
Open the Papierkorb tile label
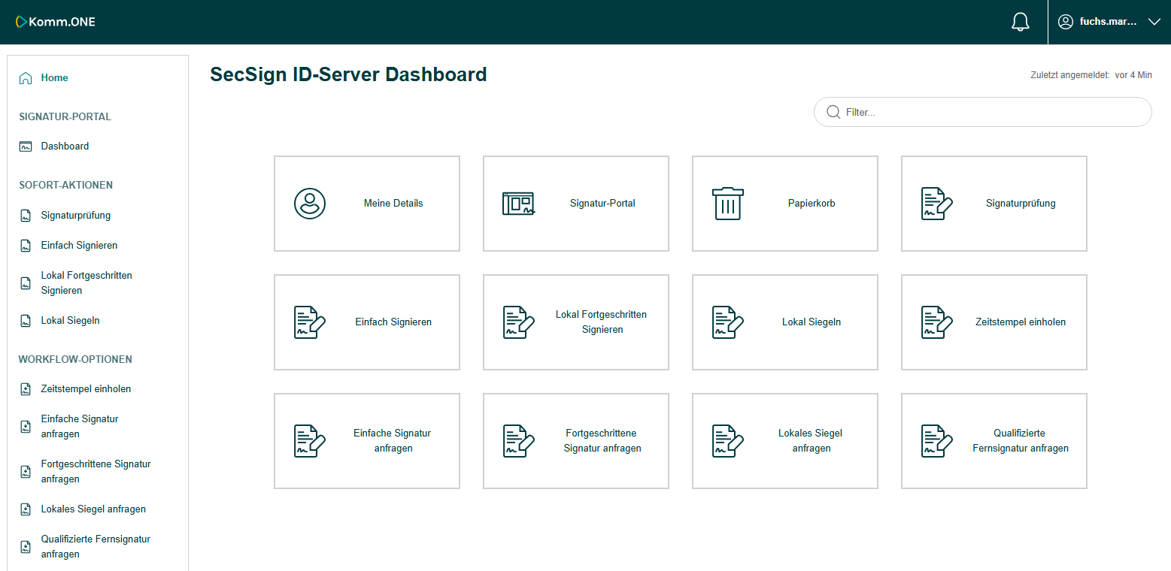[812, 203]
